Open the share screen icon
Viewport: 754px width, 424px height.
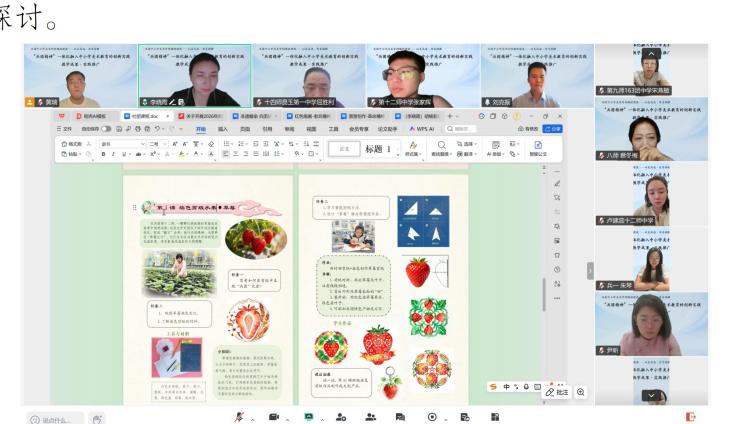tap(309, 417)
